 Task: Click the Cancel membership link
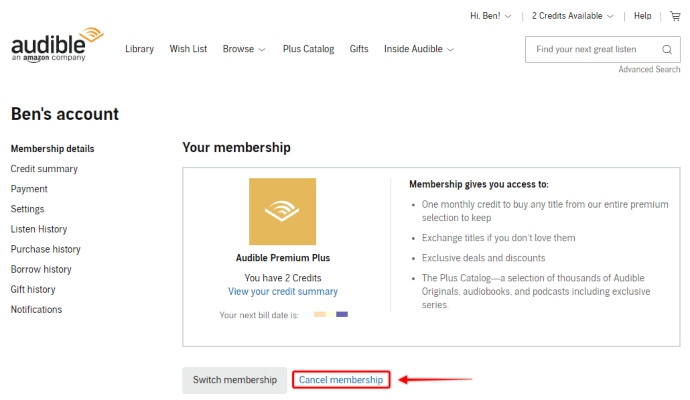(341, 380)
